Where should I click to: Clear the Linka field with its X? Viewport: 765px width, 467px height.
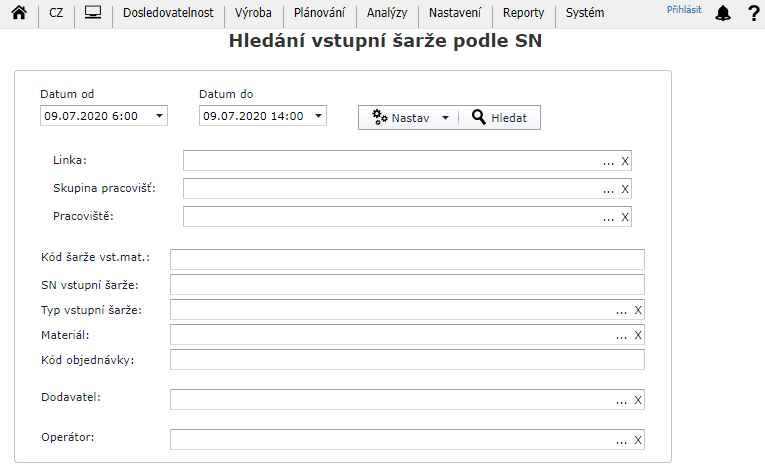[x=625, y=161]
